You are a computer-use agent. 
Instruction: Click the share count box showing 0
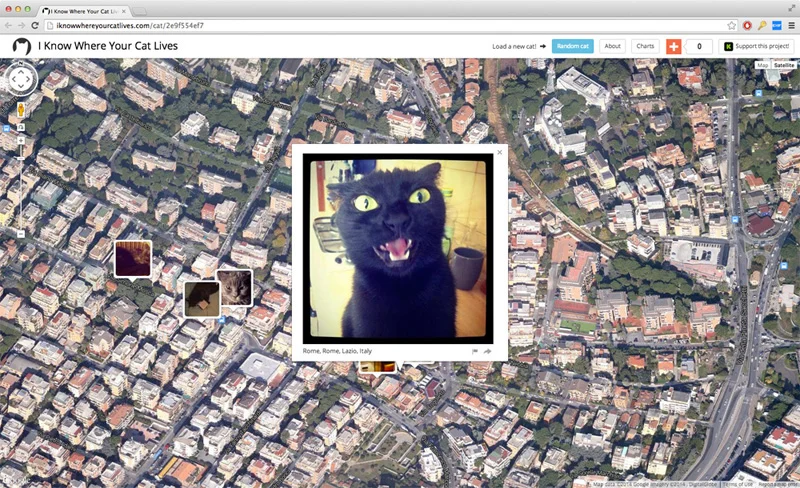click(x=699, y=46)
